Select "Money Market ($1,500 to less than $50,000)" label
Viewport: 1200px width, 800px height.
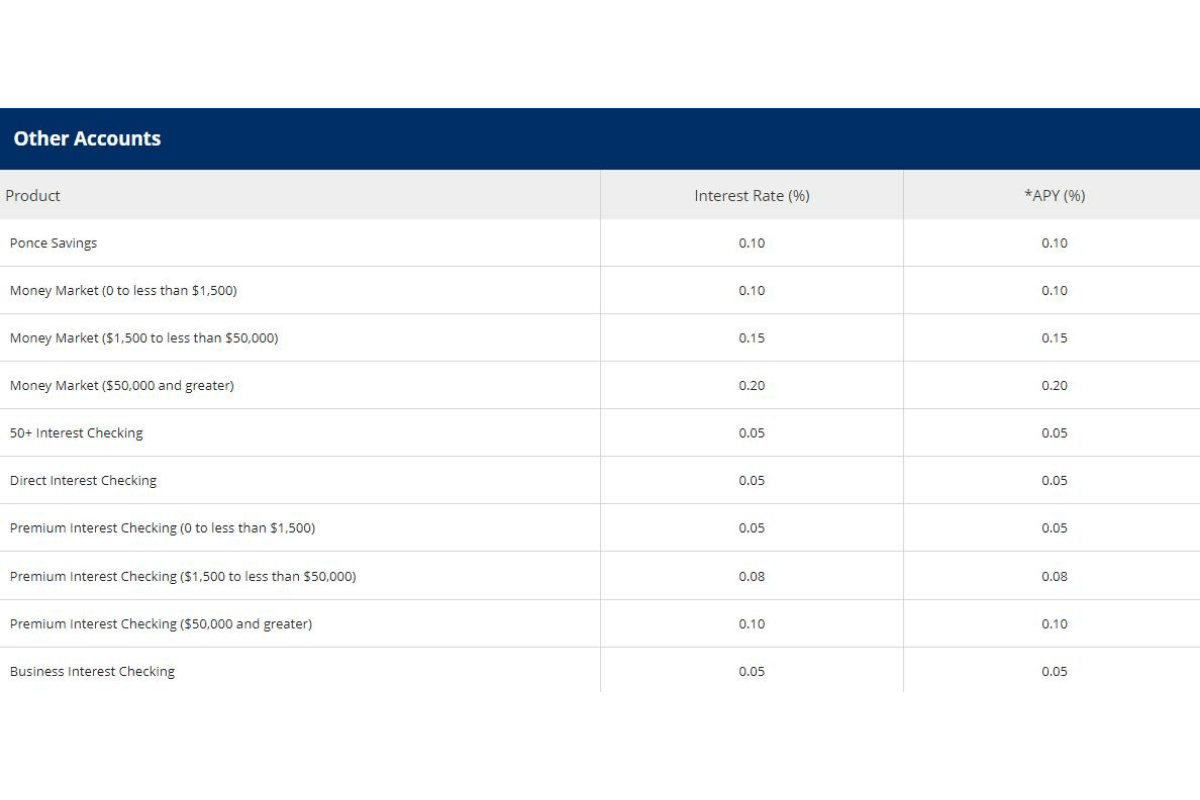(x=144, y=338)
